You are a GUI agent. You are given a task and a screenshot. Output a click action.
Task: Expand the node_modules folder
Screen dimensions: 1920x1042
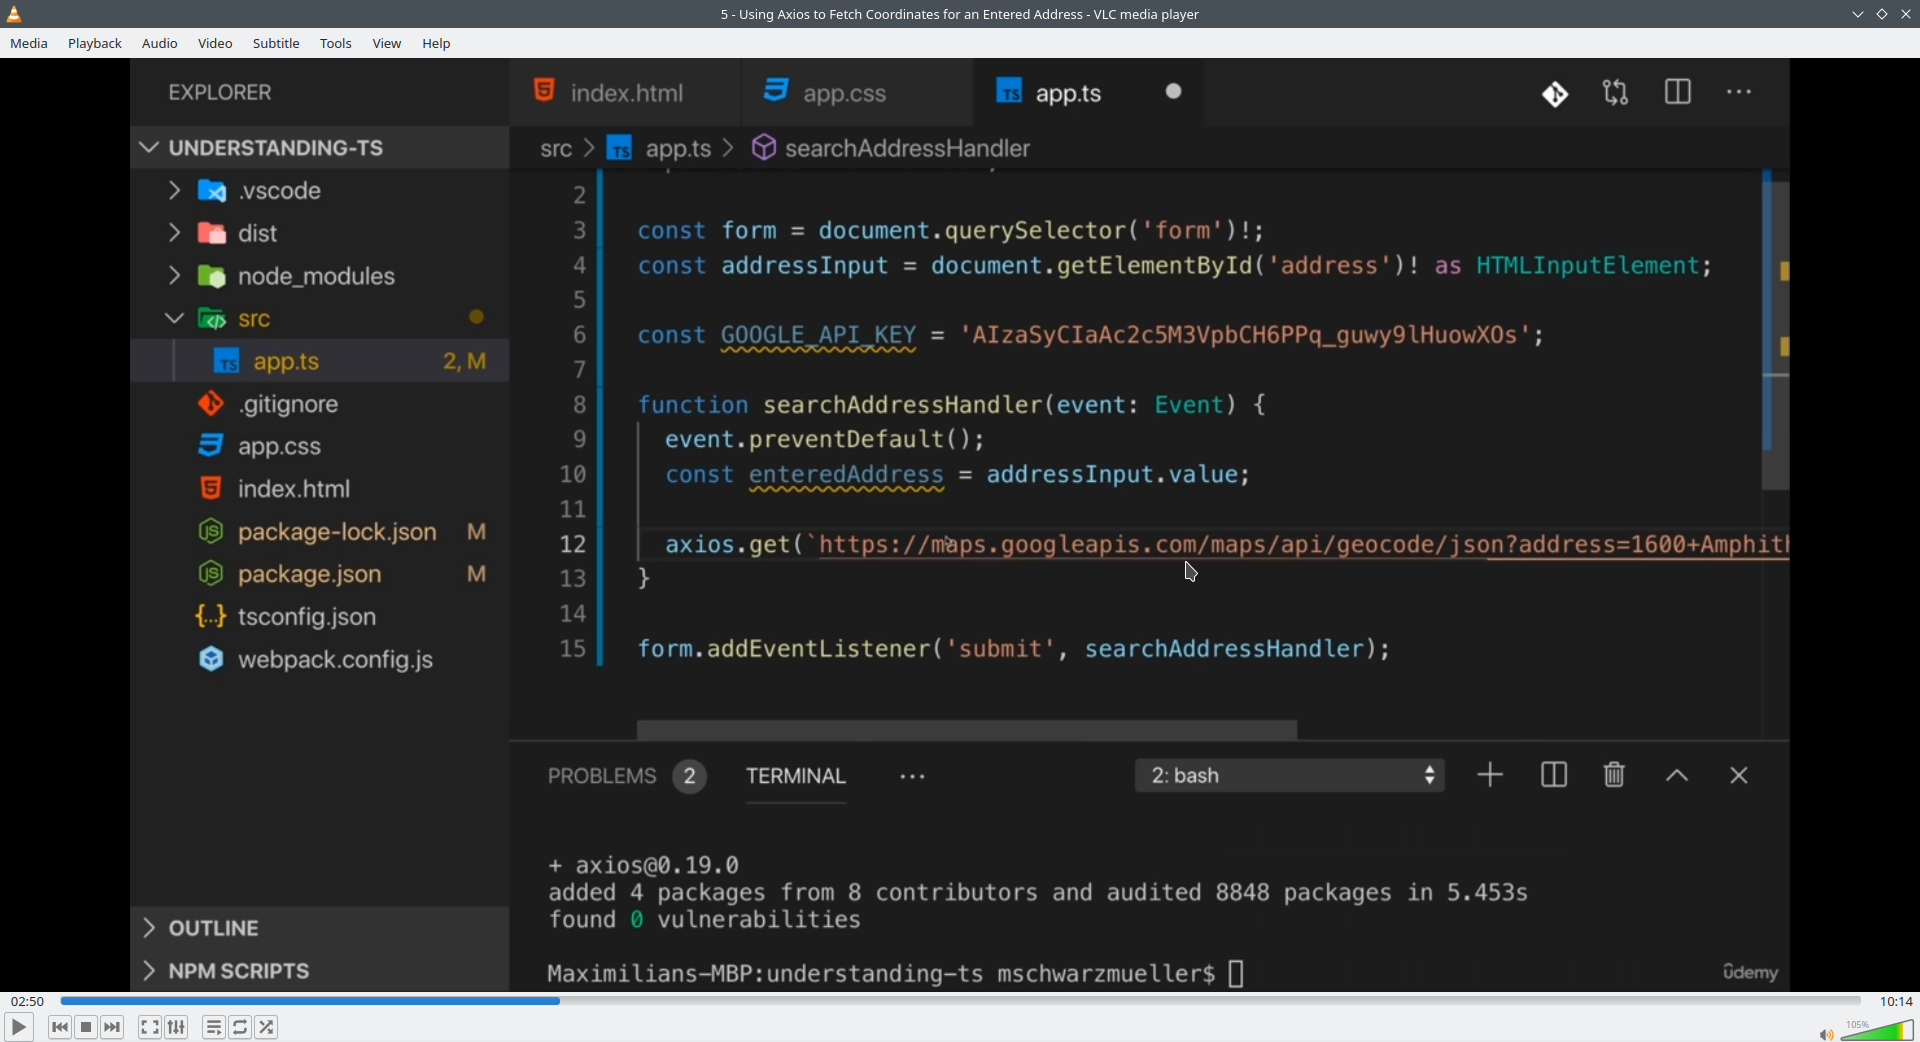click(x=320, y=276)
